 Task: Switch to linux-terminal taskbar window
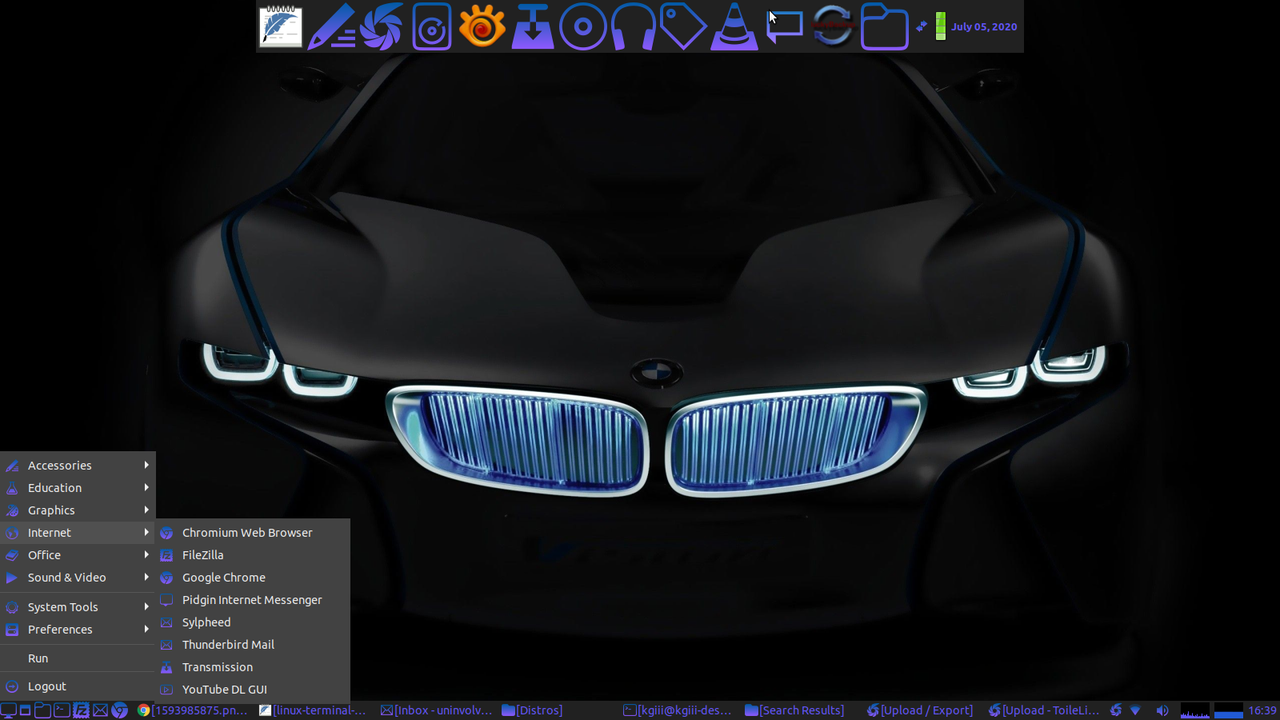[313, 710]
